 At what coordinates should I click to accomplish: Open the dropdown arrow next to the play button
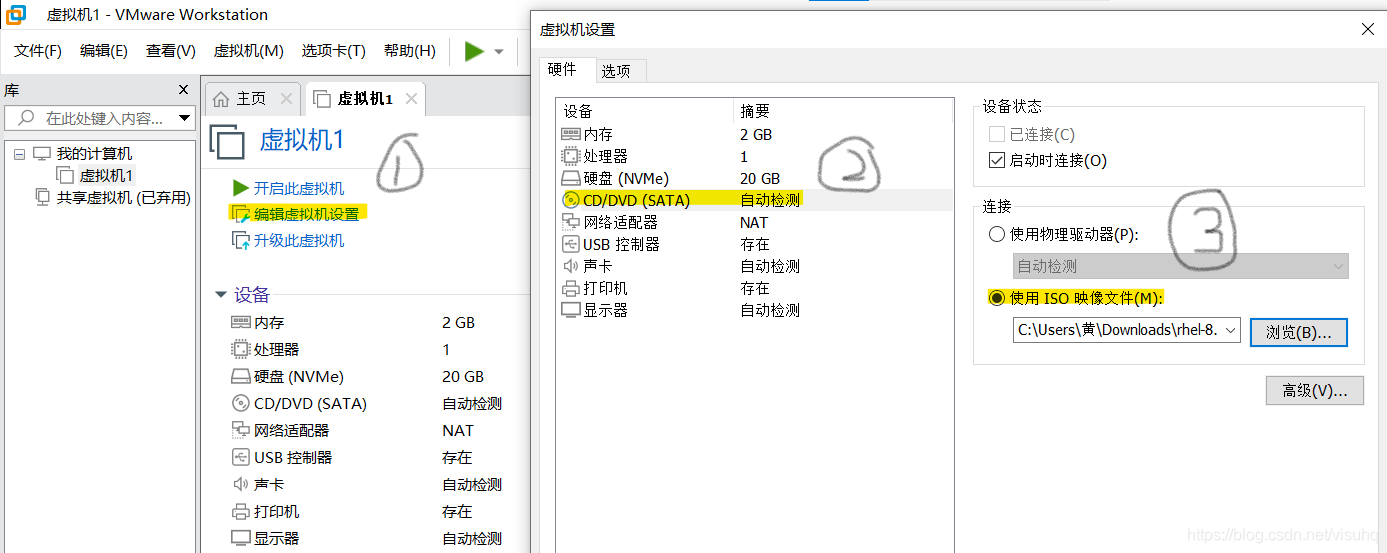click(499, 52)
